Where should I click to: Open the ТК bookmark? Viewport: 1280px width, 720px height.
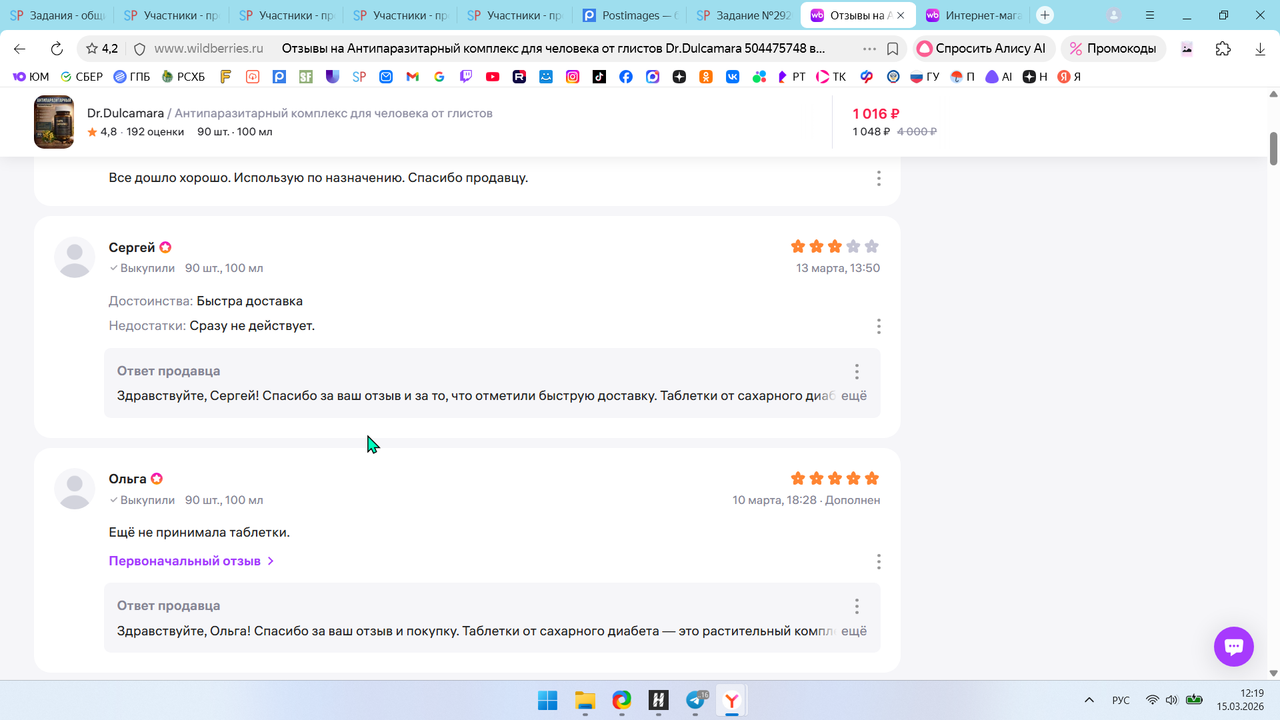831,76
